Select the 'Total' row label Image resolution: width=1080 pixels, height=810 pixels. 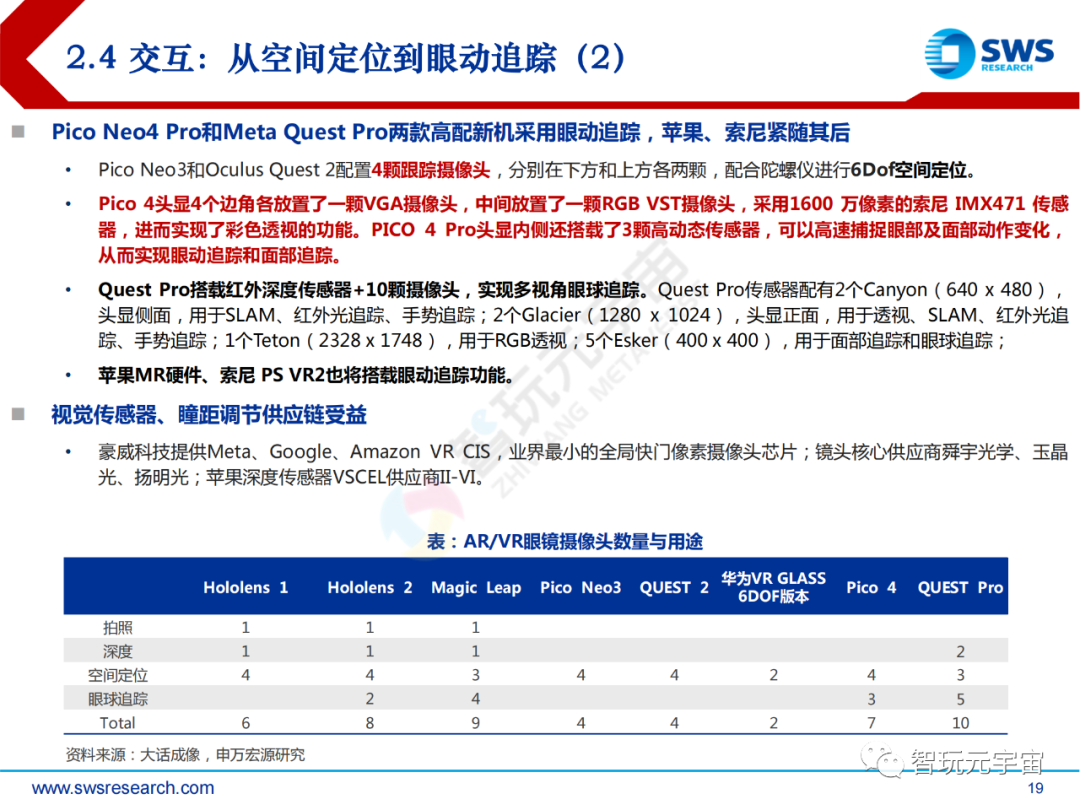pyautogui.click(x=118, y=723)
